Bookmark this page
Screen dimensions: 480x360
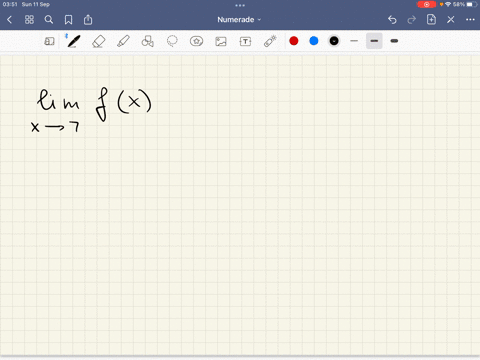pyautogui.click(x=68, y=20)
